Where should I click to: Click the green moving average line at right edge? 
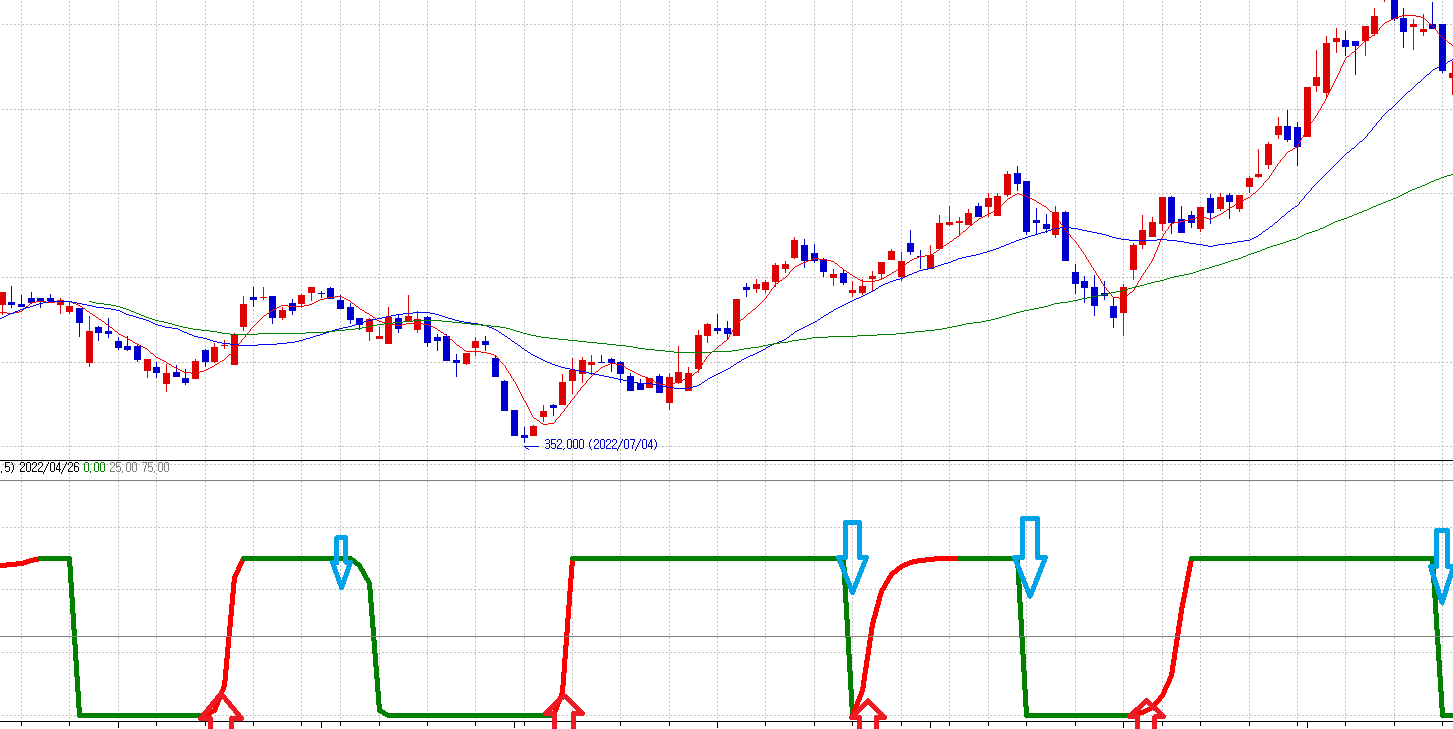click(1440, 177)
